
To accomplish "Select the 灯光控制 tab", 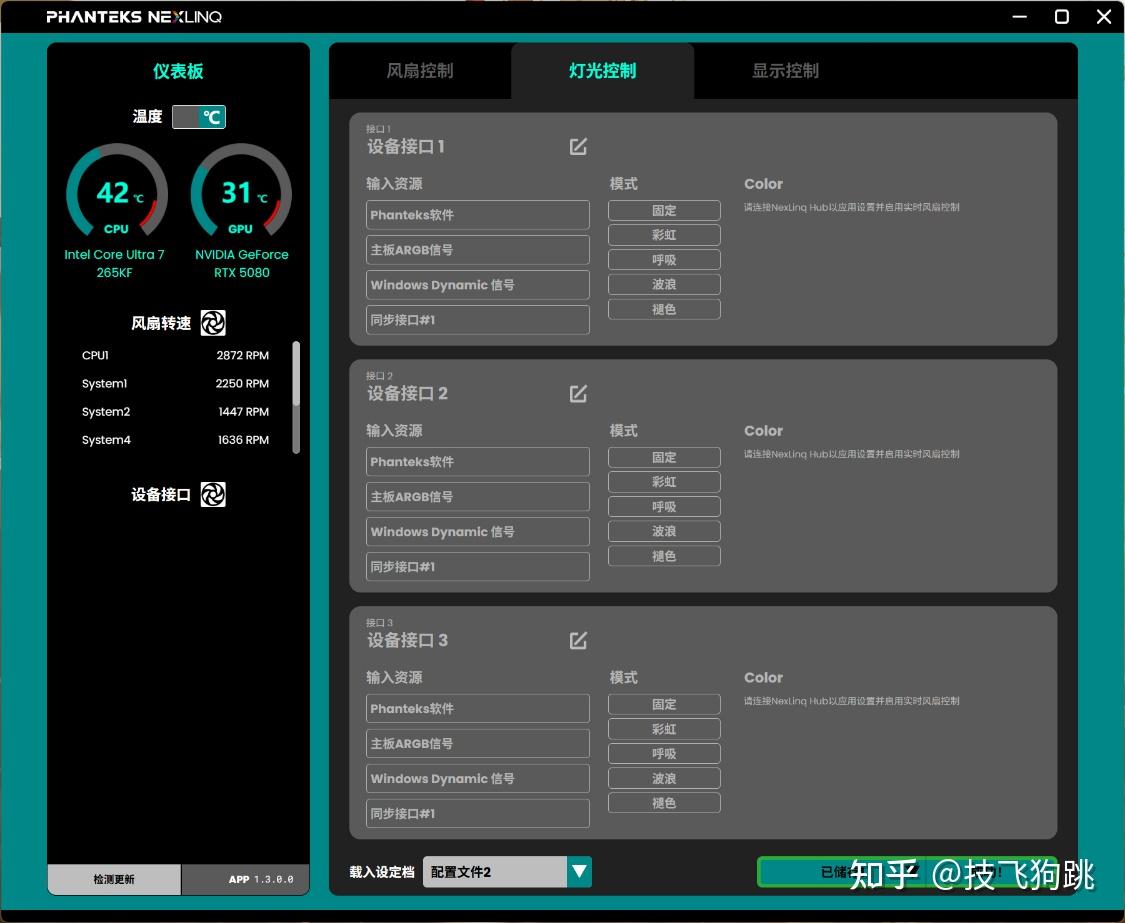I will 603,70.
